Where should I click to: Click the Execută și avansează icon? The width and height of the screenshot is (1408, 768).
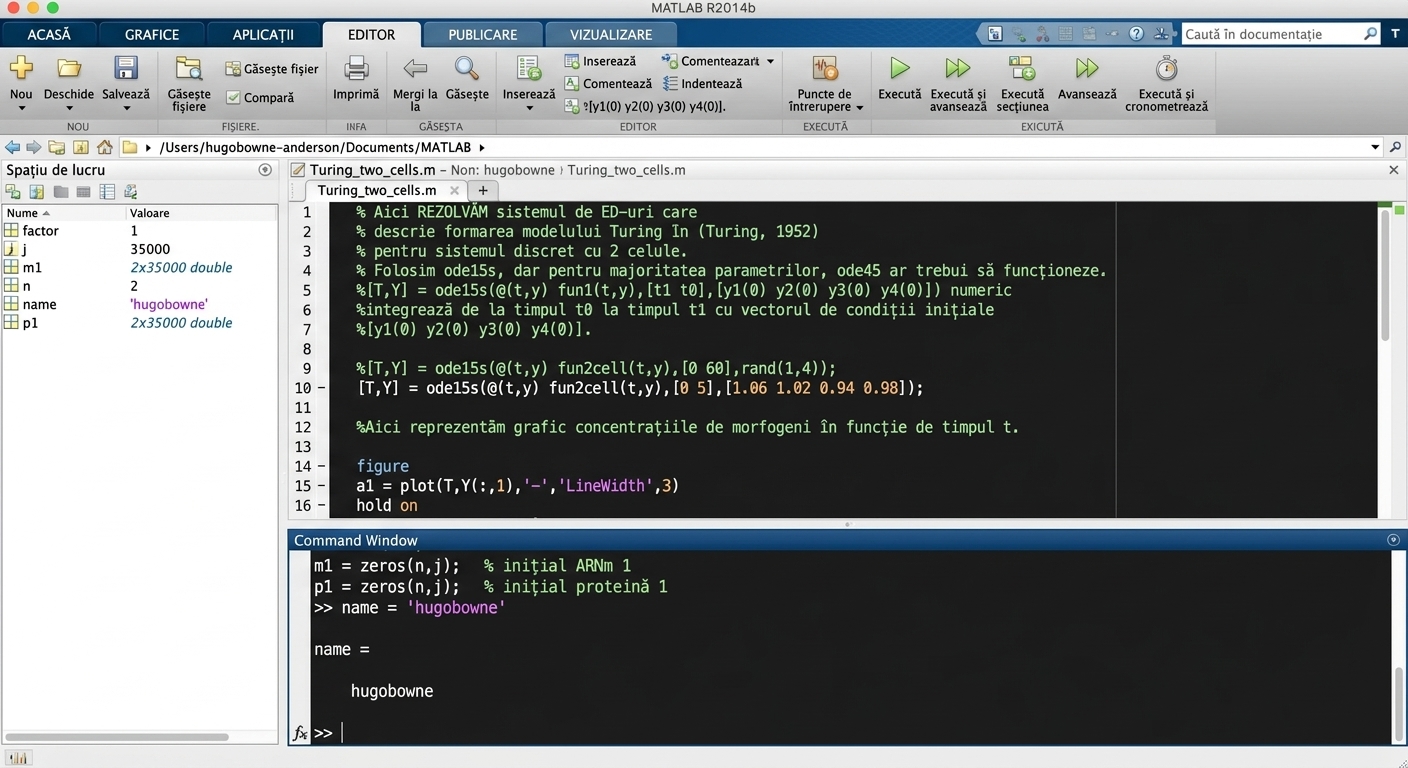click(958, 68)
